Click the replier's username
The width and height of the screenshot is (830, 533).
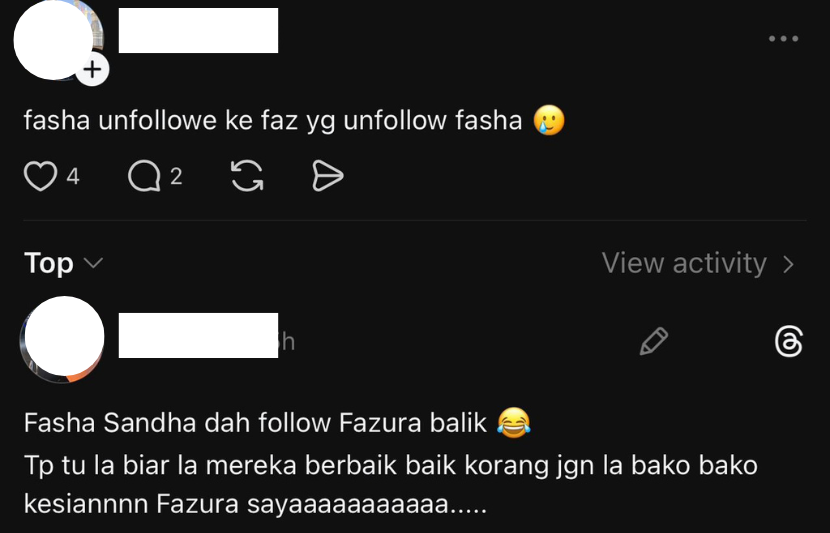pos(199,335)
